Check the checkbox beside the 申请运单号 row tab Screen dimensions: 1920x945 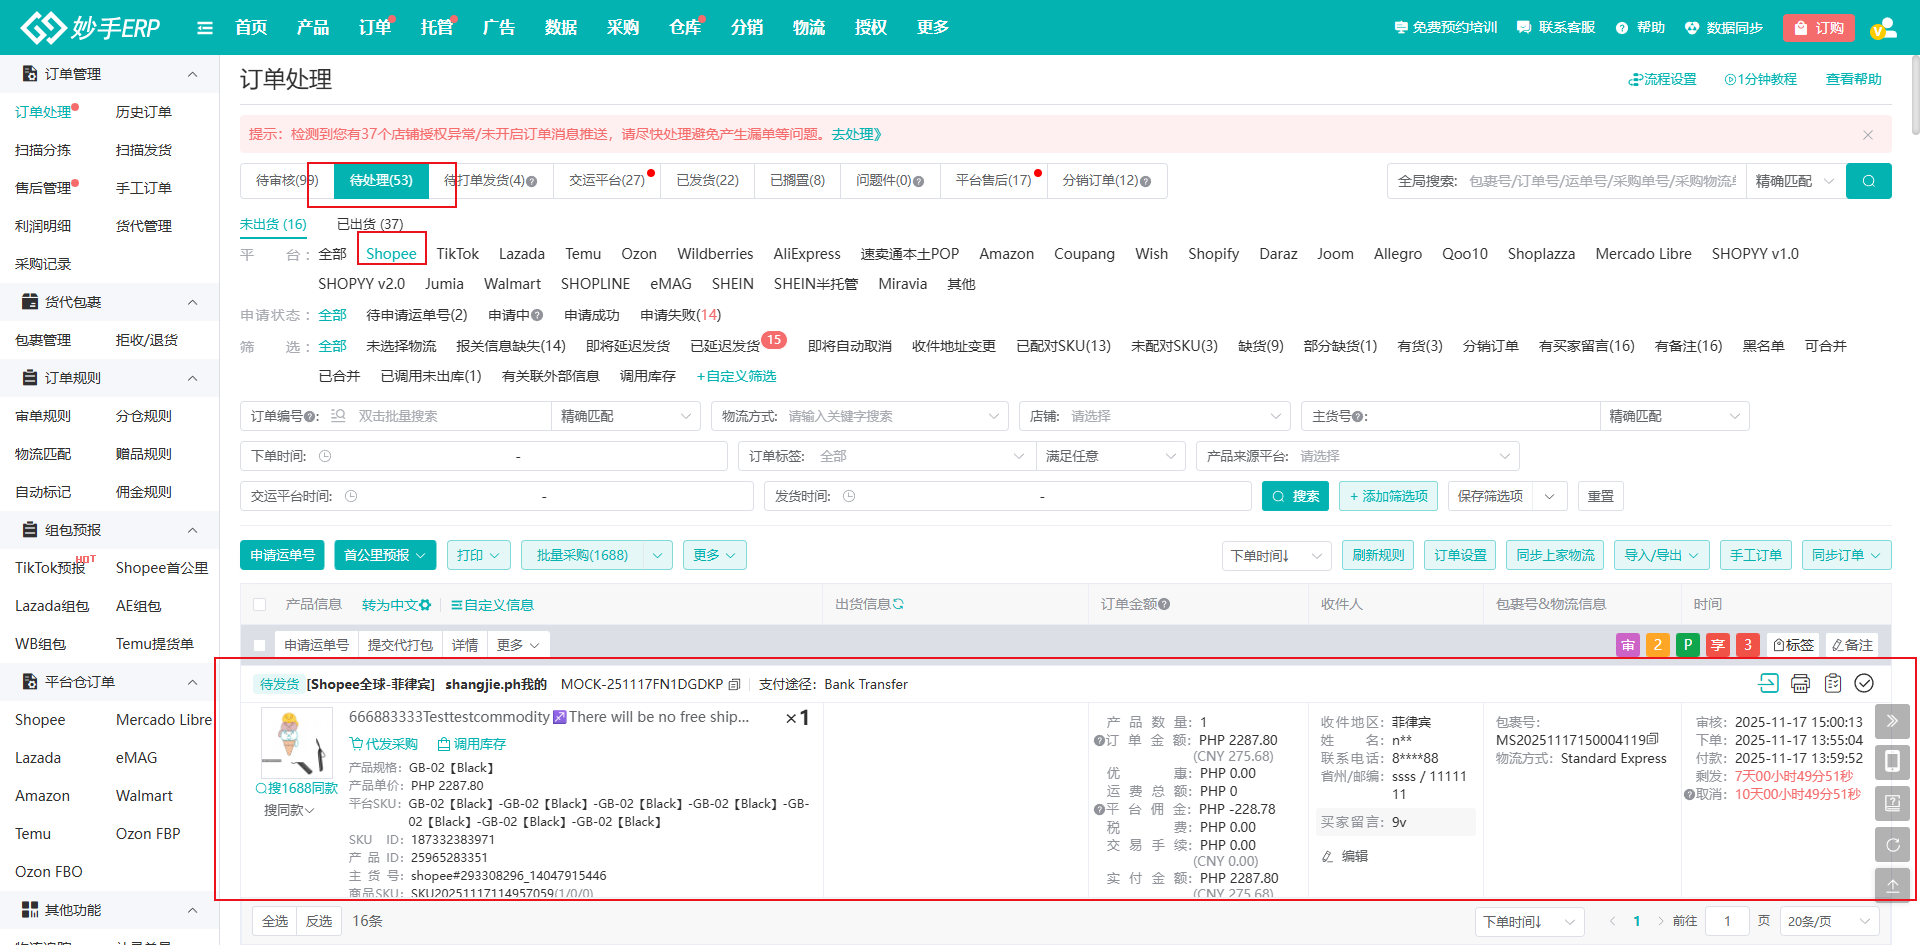tap(260, 645)
